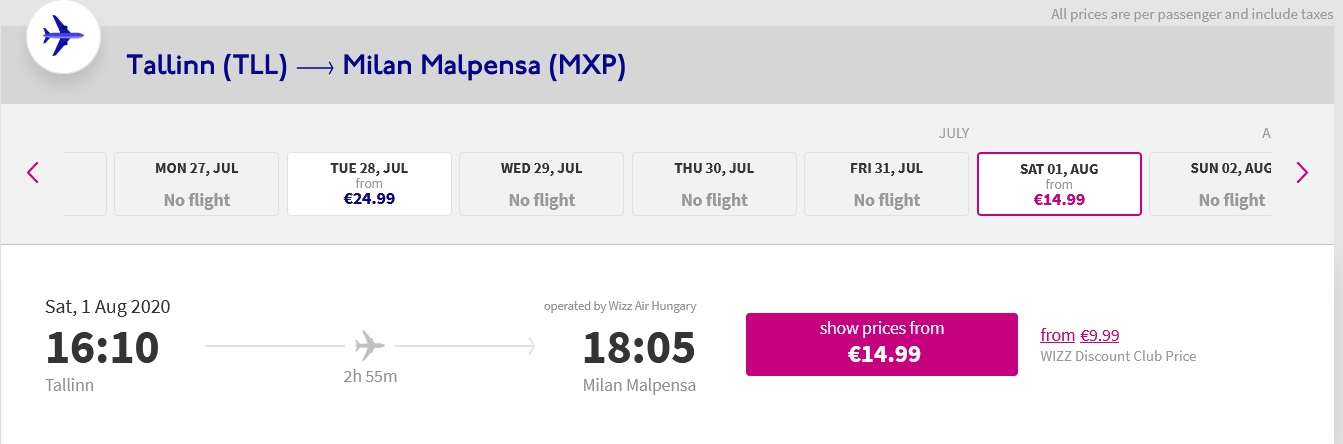Click the partially hidden date tab at far left

[85, 184]
